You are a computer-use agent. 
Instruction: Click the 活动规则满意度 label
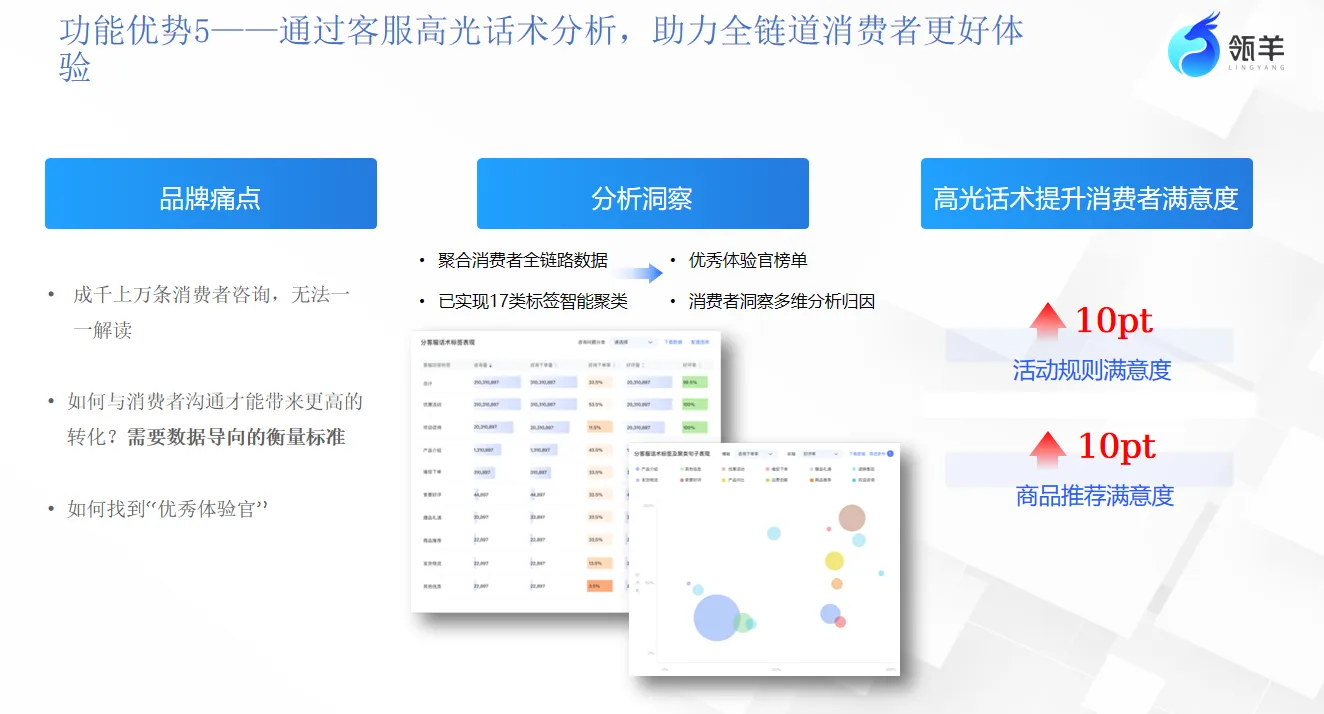click(x=1092, y=370)
